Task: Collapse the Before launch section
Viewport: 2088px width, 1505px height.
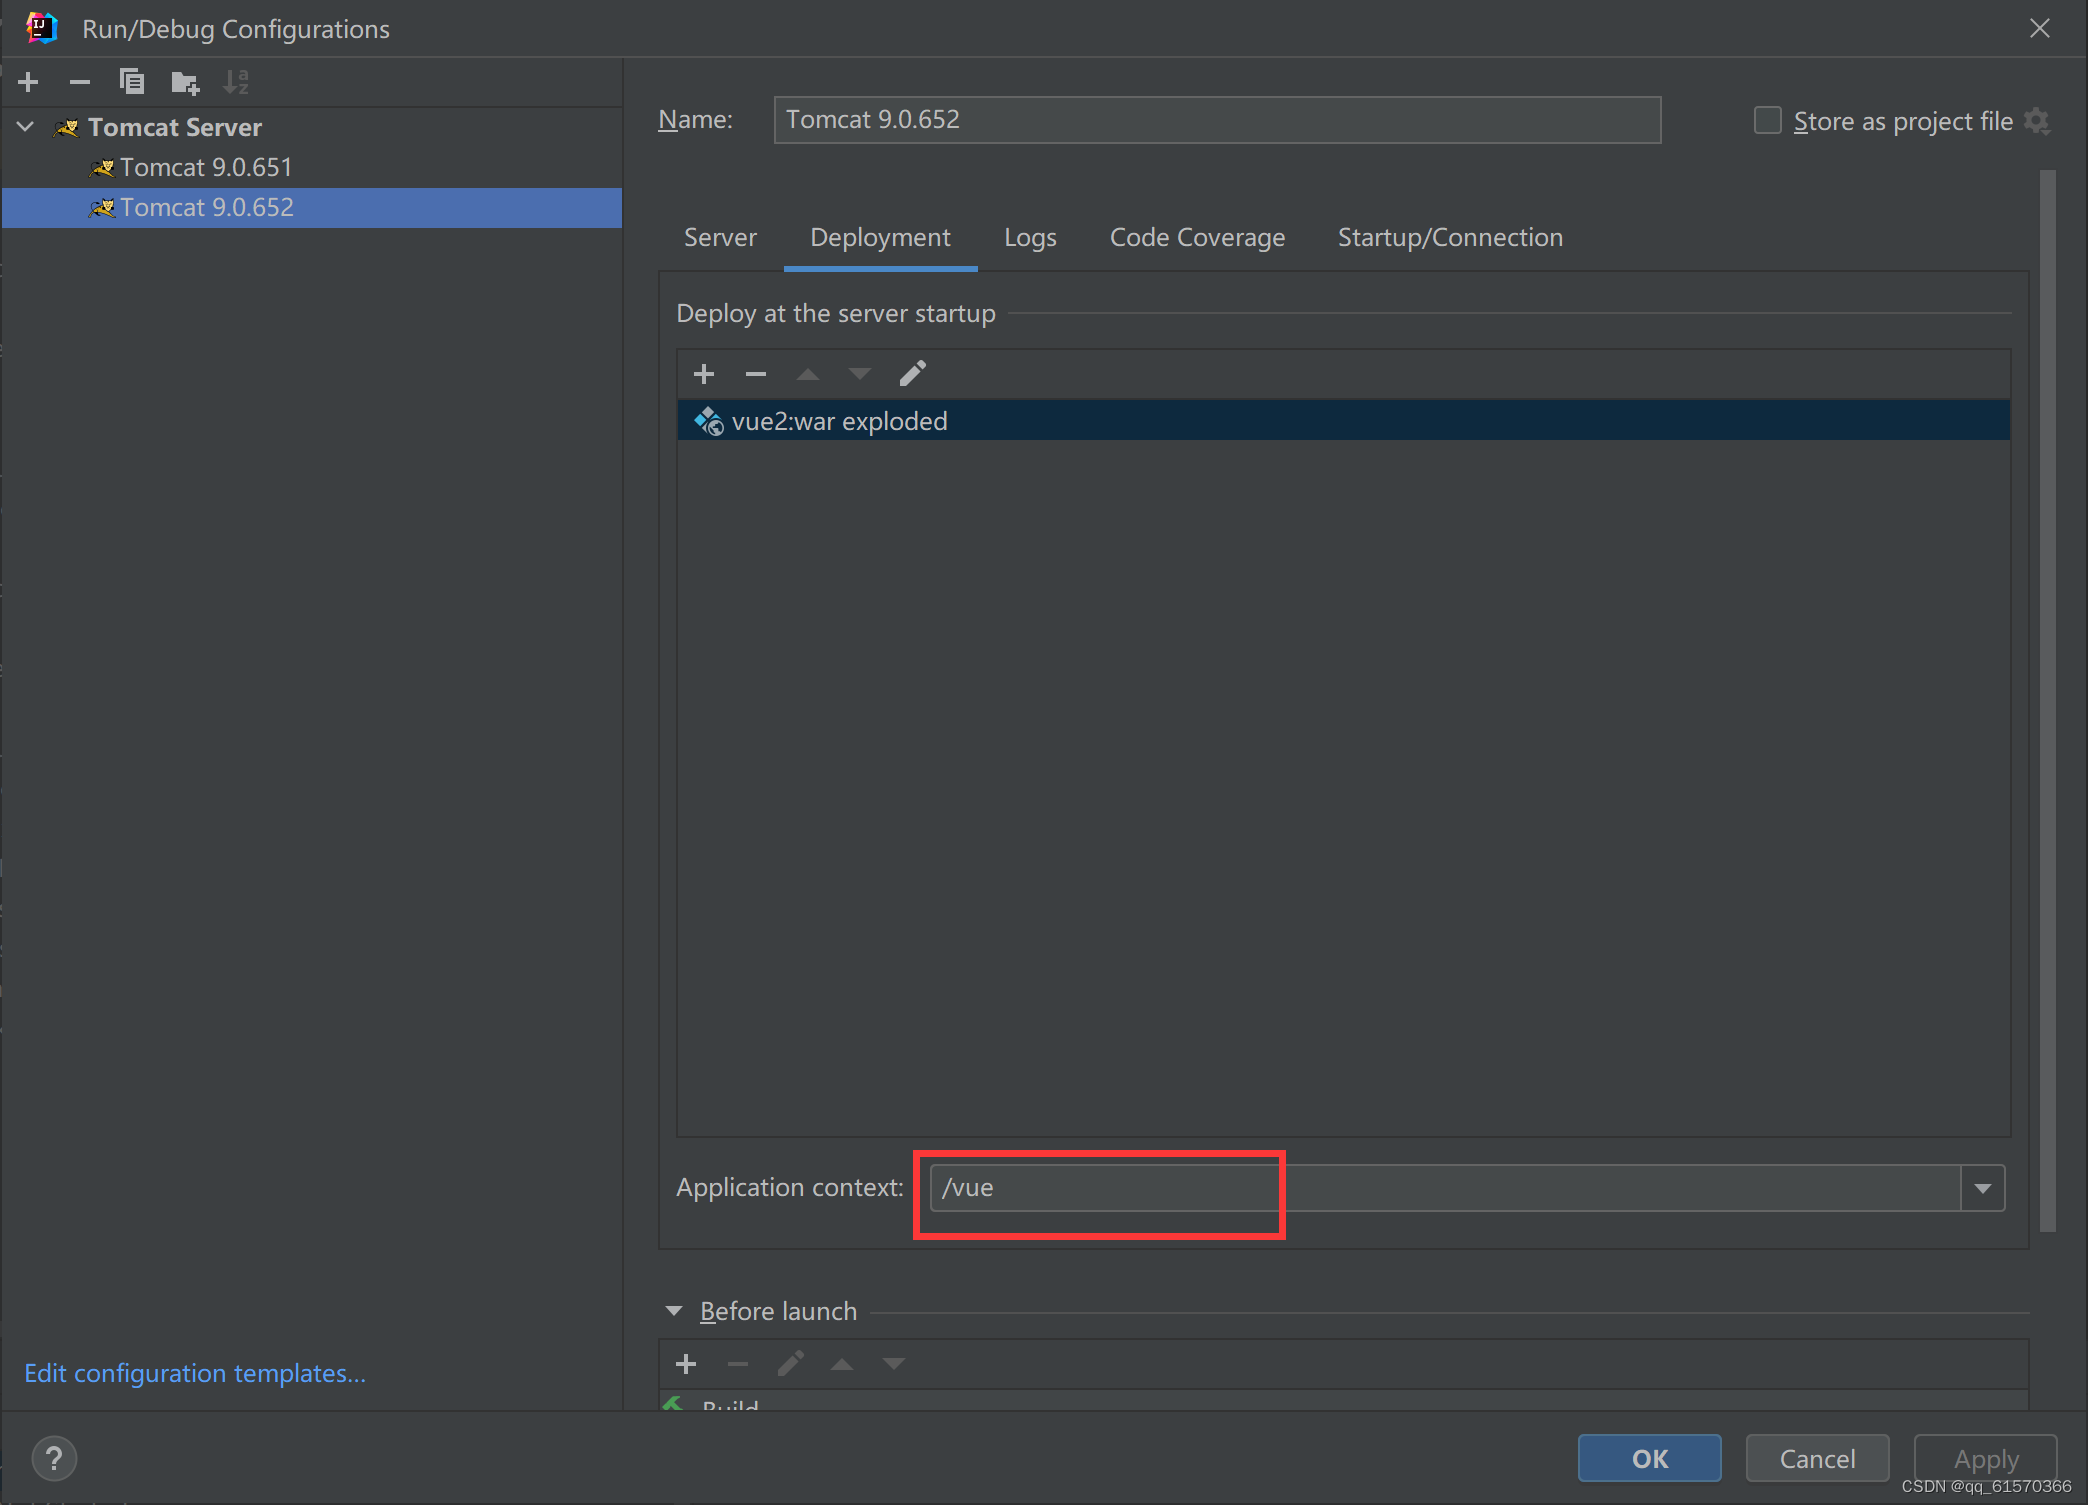Action: coord(674,1311)
